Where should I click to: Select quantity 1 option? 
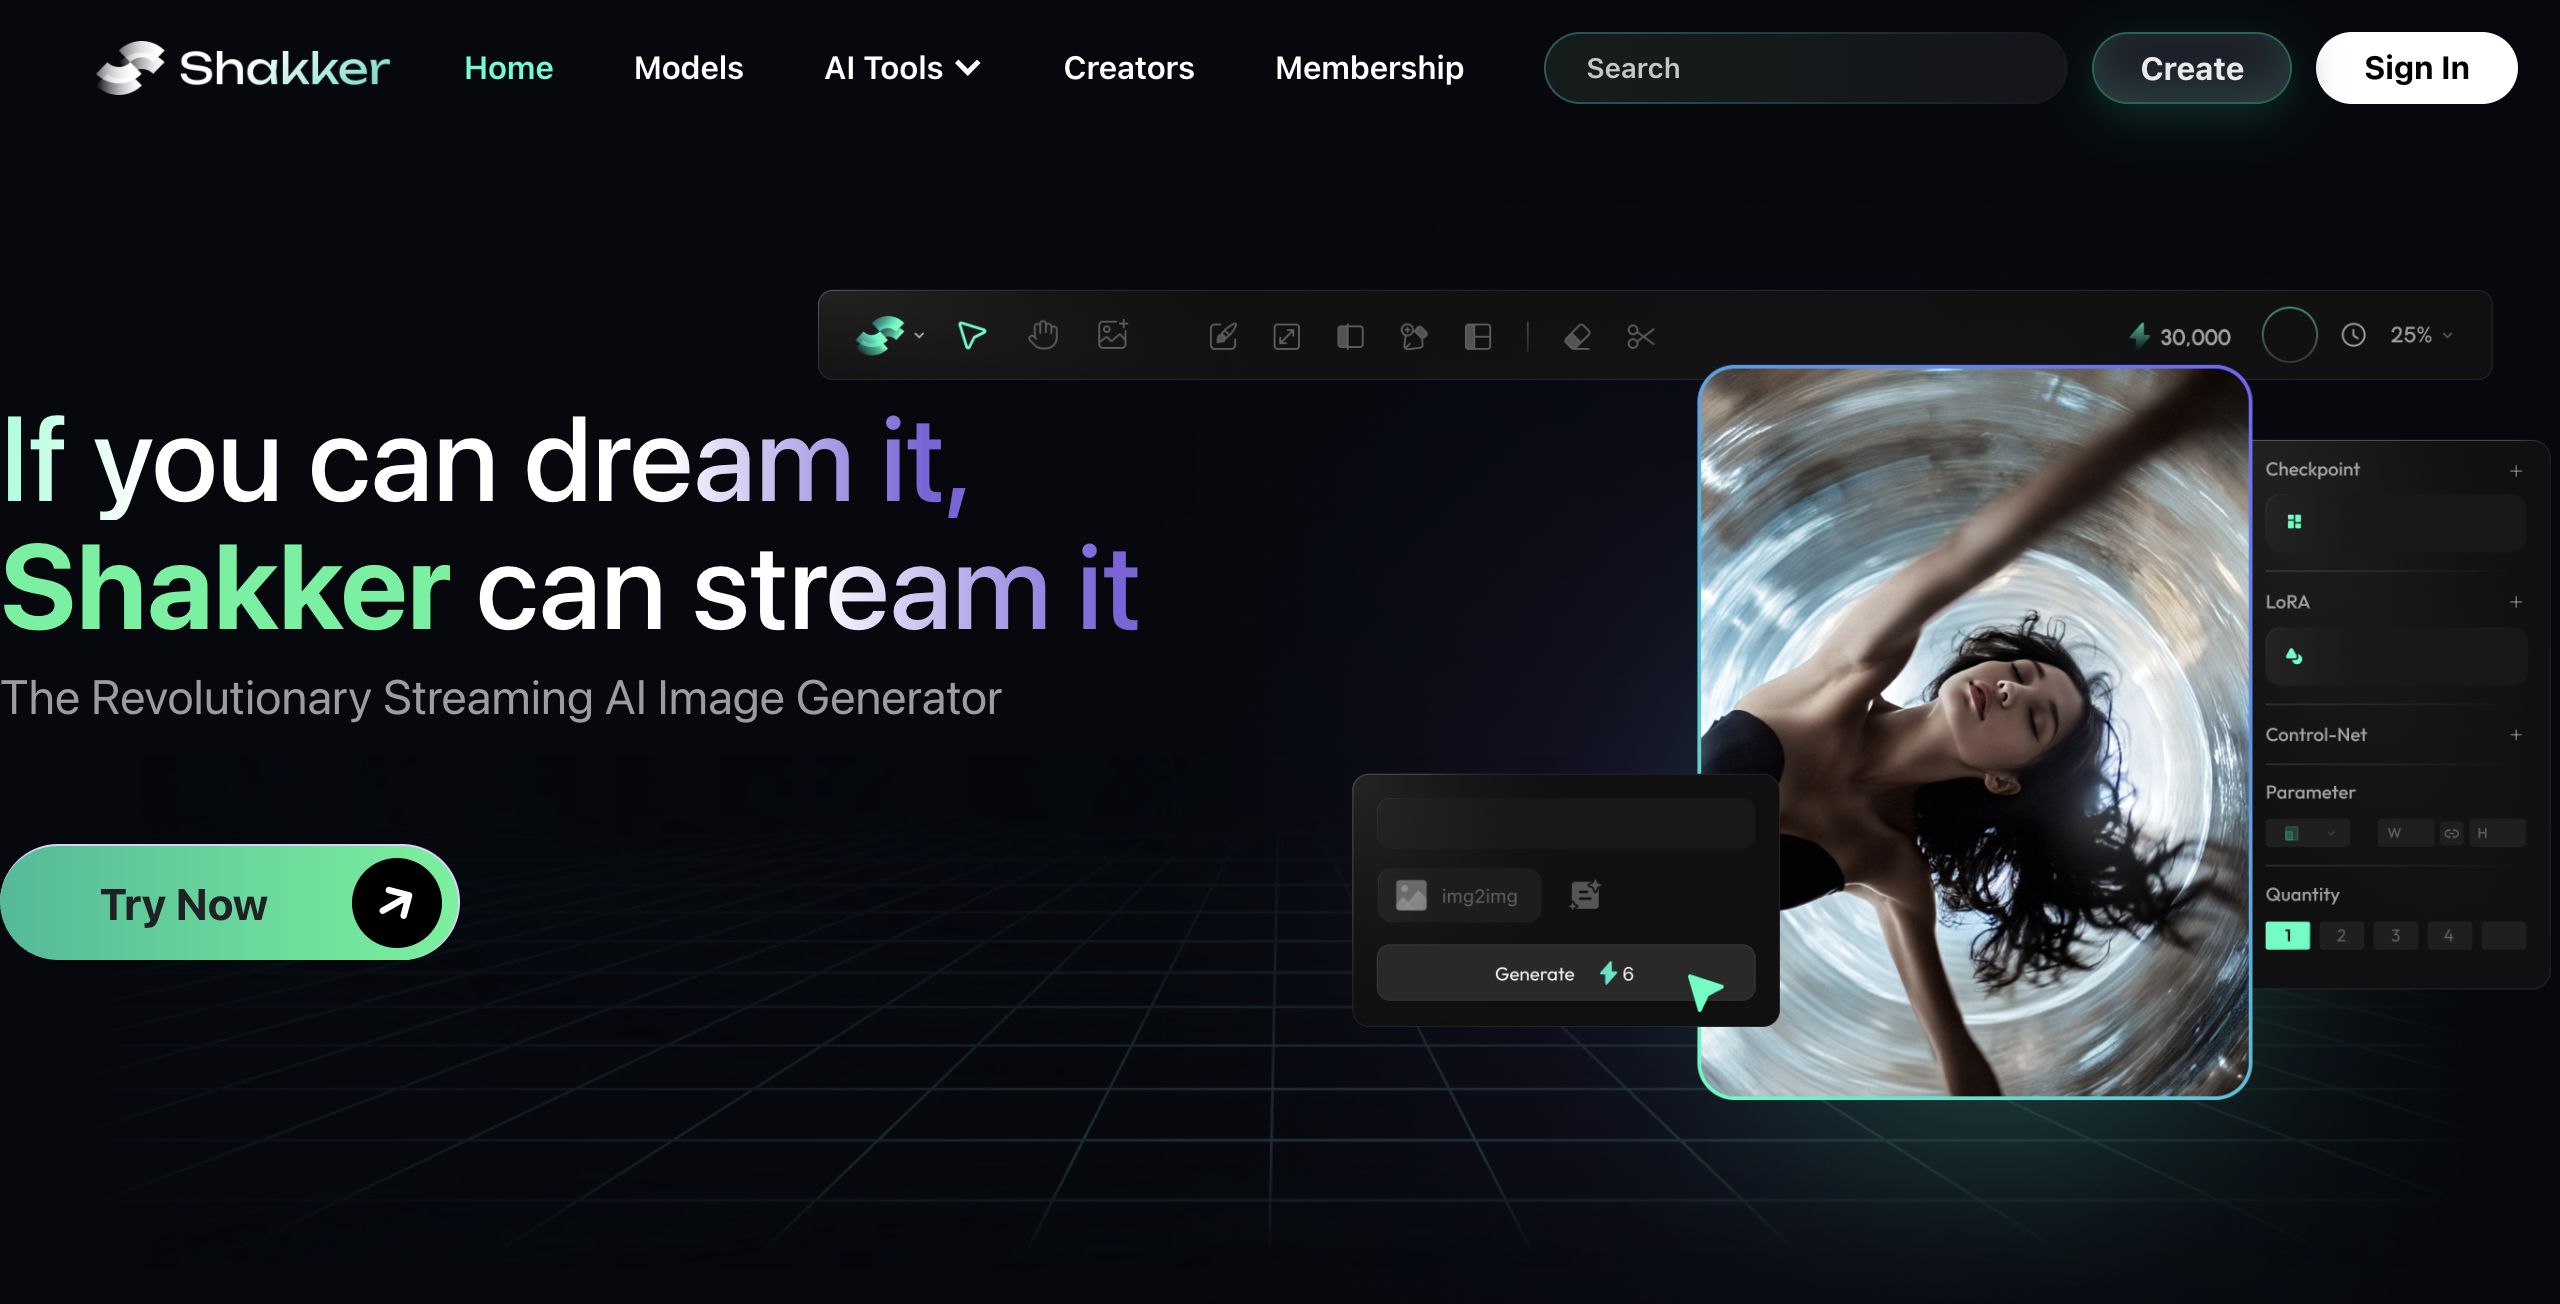coord(2287,936)
